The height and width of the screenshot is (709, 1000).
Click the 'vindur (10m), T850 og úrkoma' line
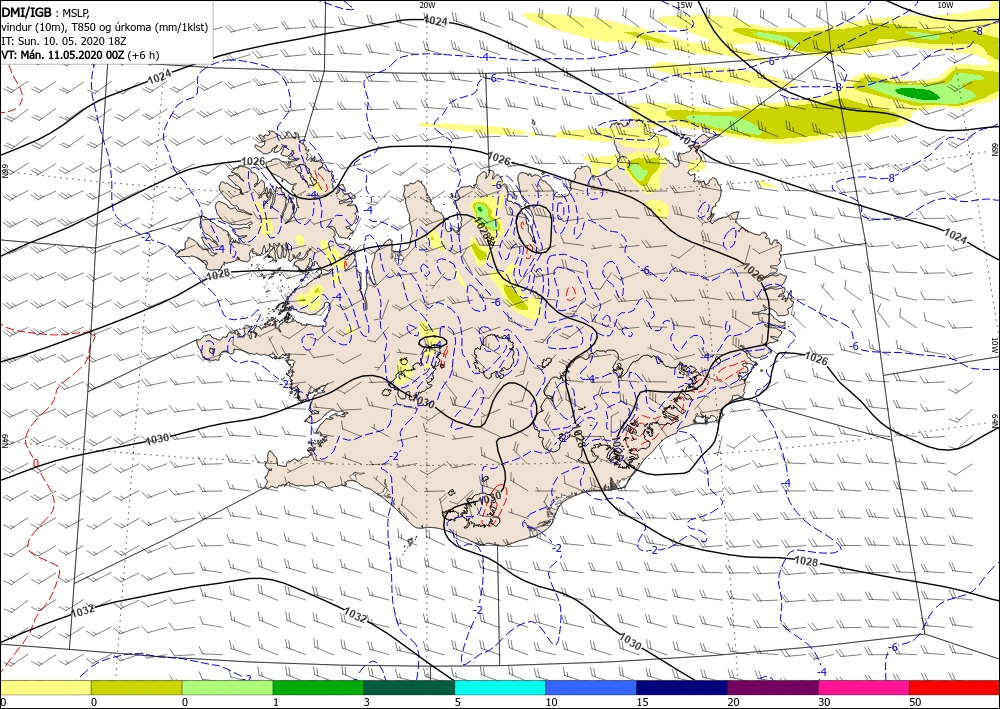click(104, 27)
